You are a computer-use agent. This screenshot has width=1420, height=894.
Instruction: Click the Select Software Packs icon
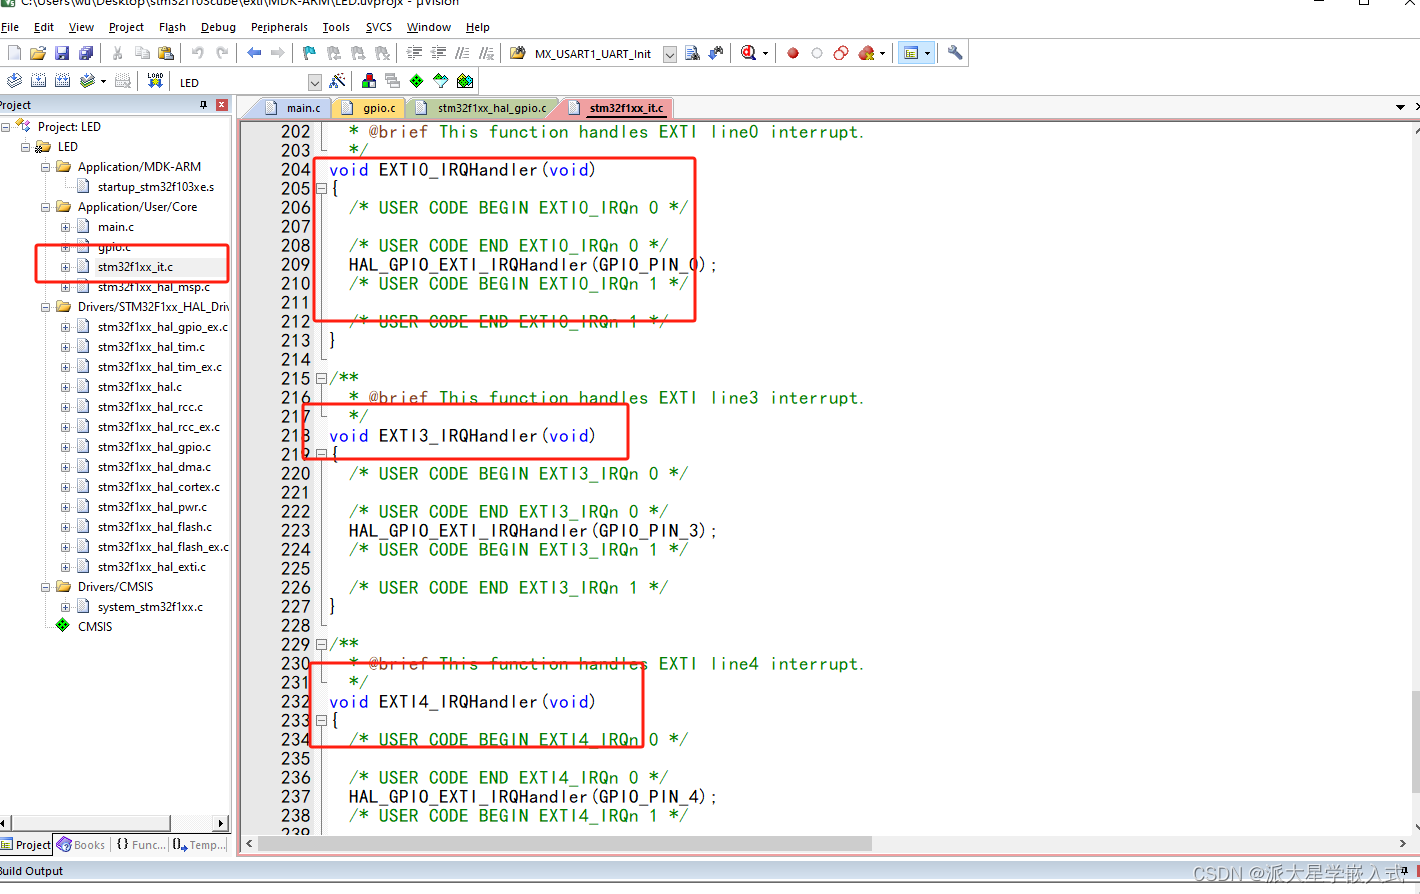441,81
